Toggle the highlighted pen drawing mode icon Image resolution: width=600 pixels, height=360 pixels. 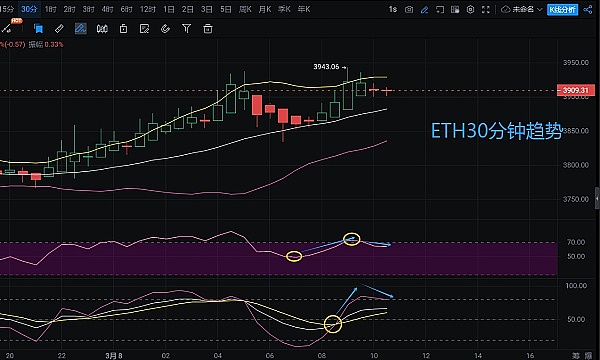80,29
